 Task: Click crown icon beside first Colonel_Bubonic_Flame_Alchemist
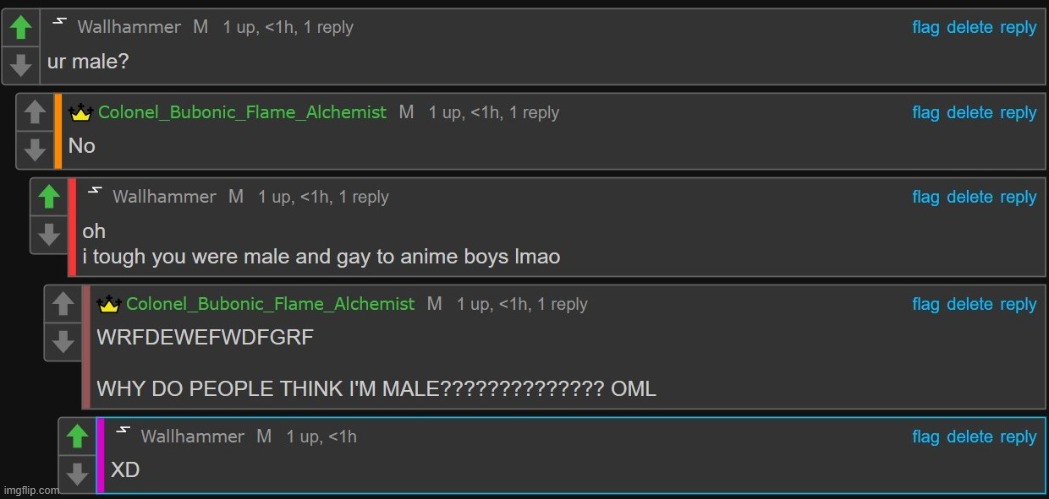click(x=80, y=113)
